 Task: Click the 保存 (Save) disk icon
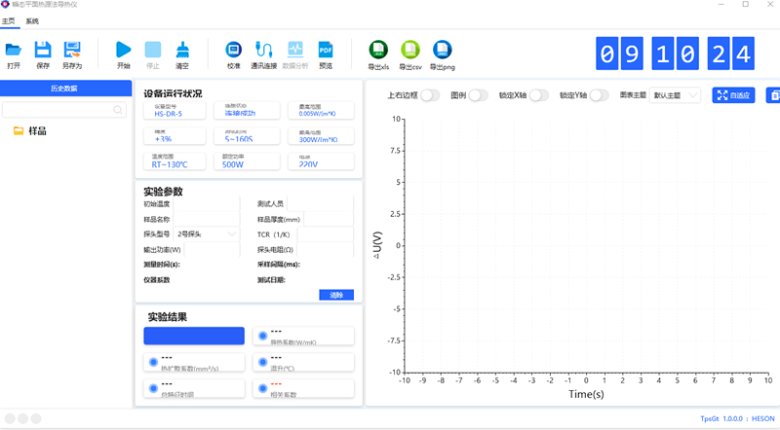[x=43, y=50]
